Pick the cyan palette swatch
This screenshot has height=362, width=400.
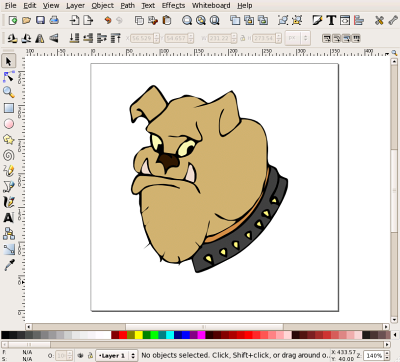pos(170,335)
